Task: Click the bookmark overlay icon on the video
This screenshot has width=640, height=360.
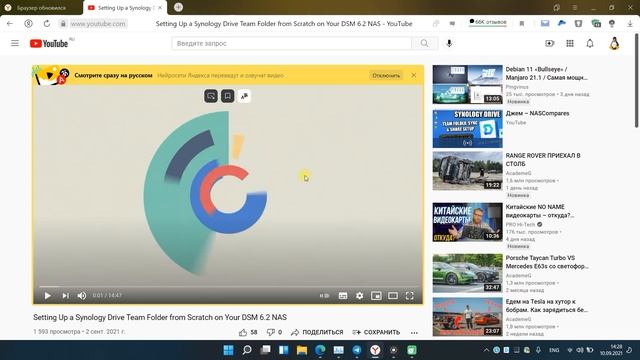Action: [x=227, y=96]
